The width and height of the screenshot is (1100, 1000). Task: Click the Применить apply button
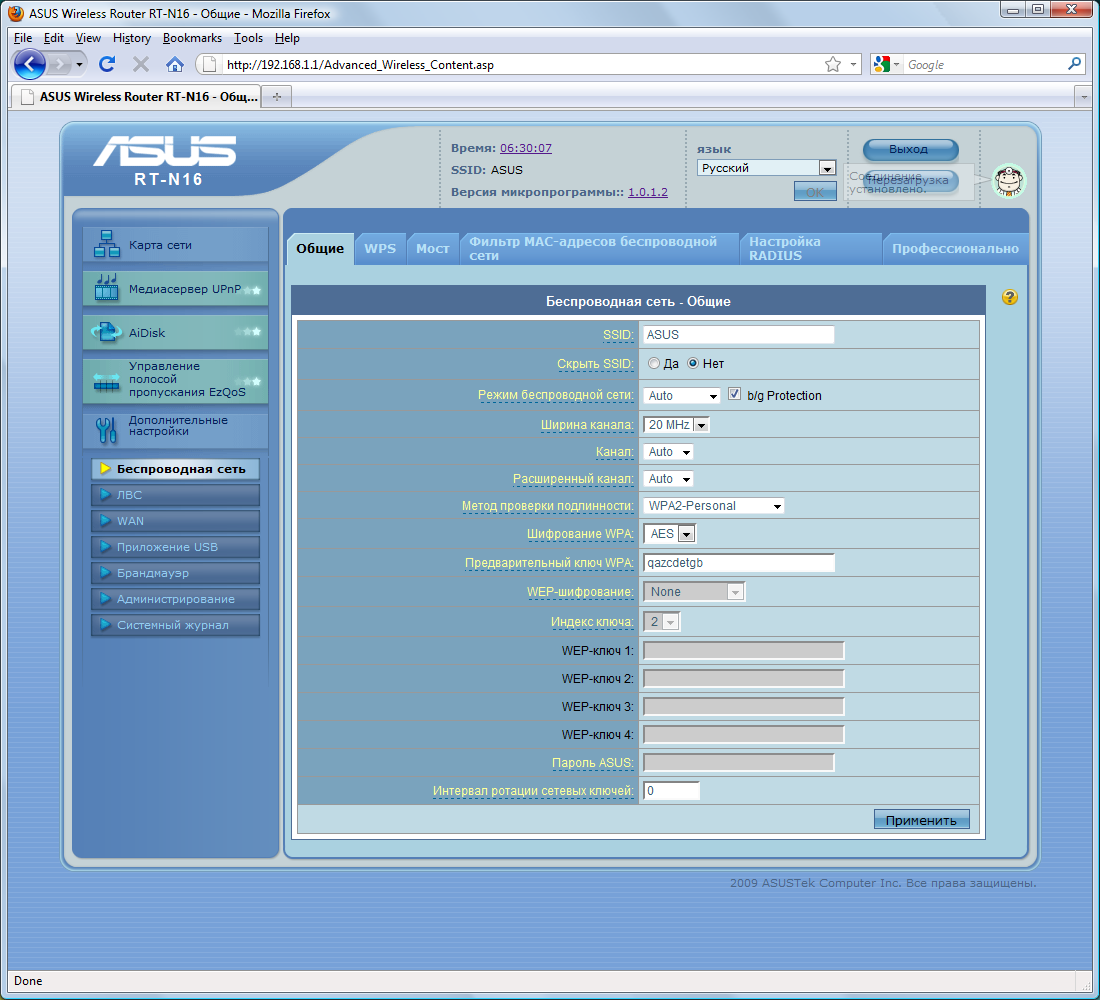[x=921, y=820]
